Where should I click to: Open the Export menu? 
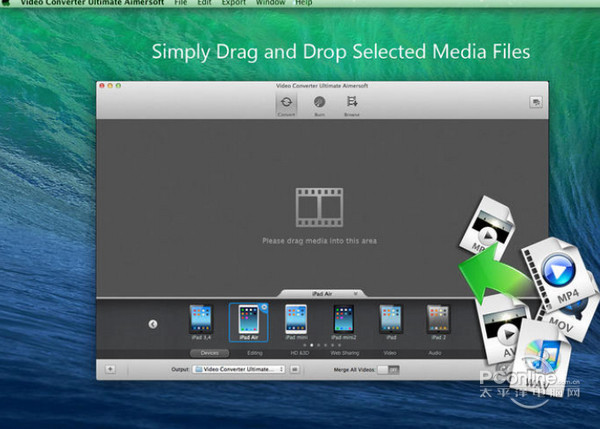click(x=234, y=2)
